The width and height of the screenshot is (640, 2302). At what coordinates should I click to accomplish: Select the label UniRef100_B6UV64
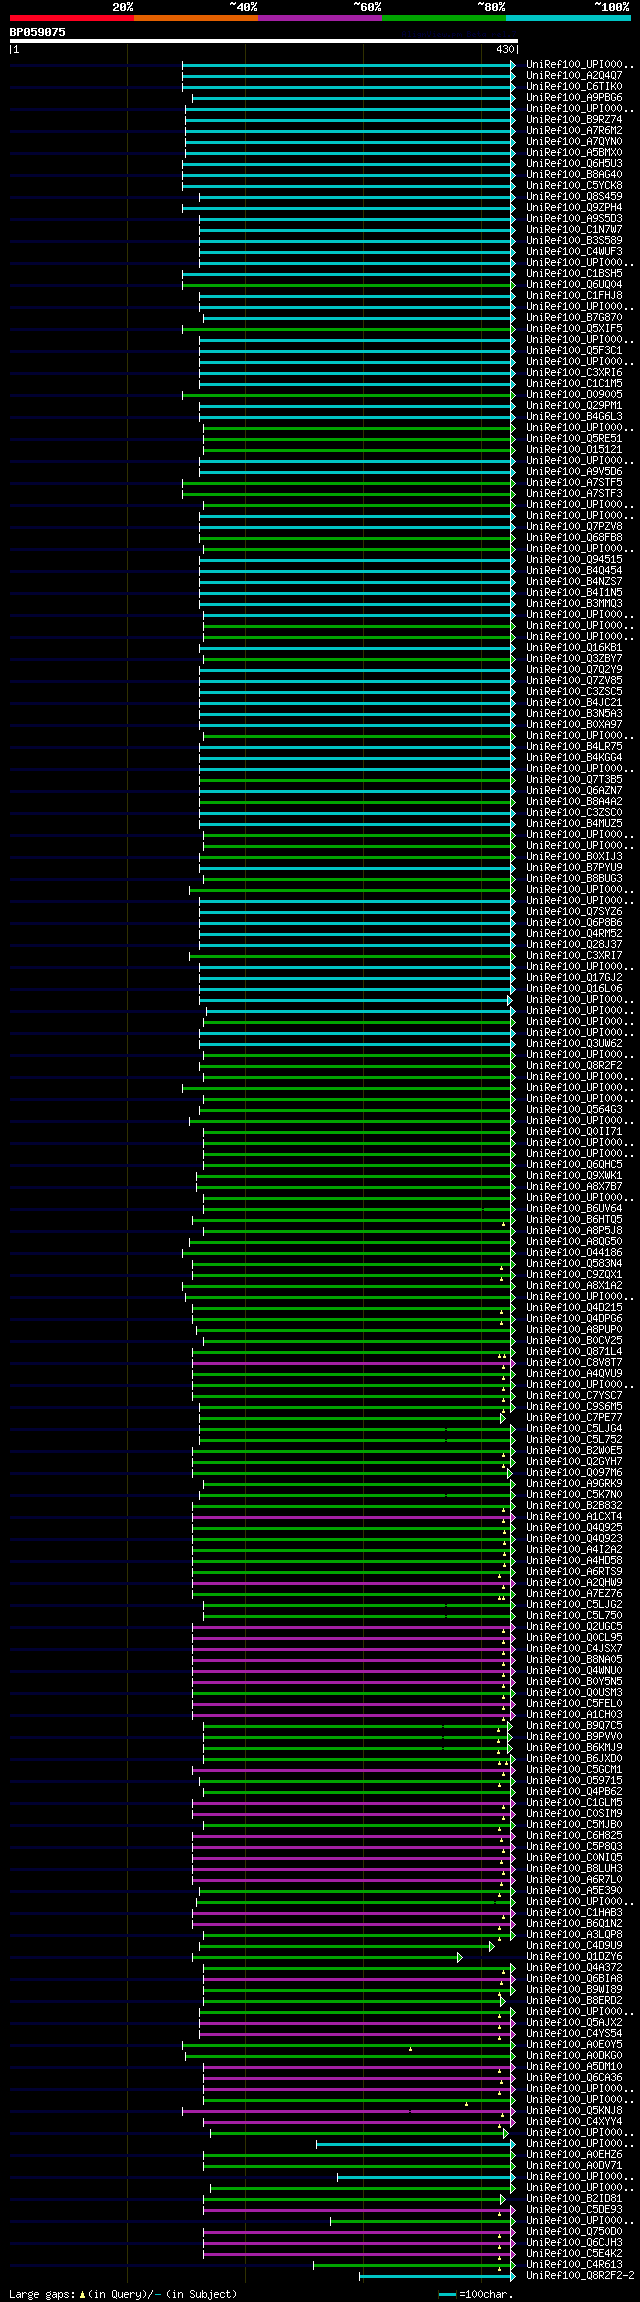click(x=574, y=1209)
